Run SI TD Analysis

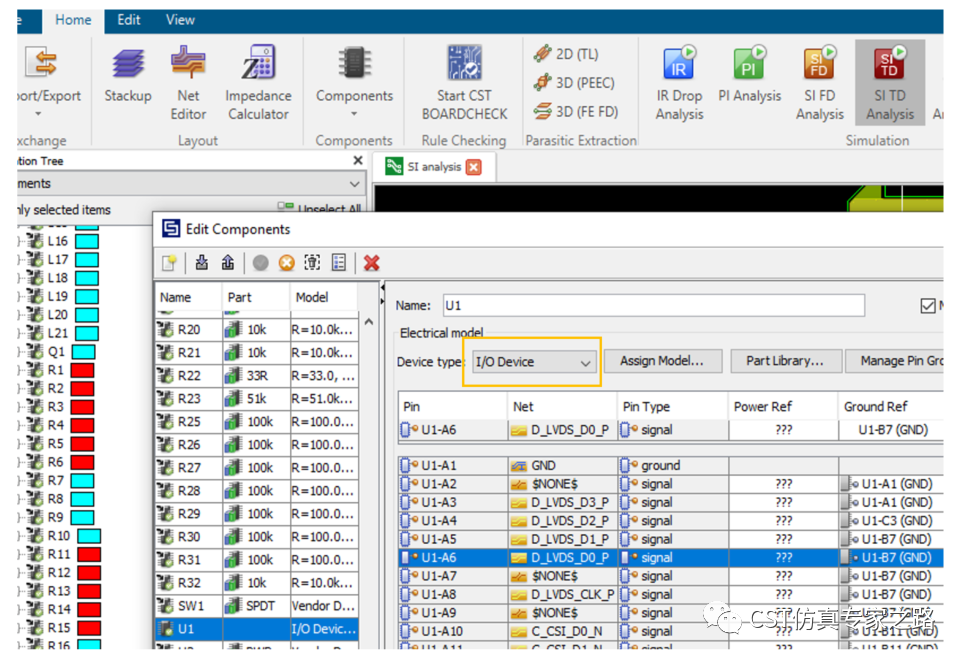(x=889, y=83)
